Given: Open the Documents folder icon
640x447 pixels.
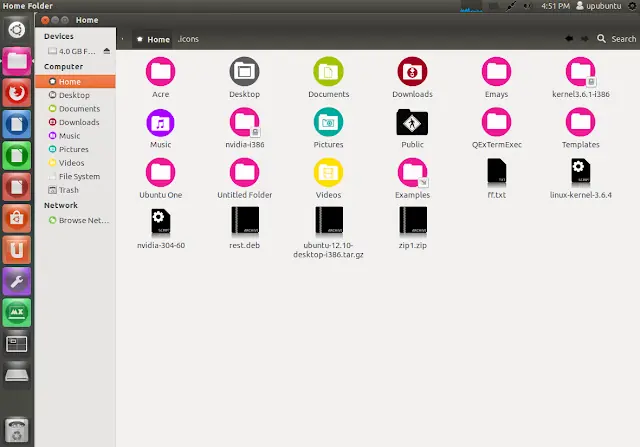Looking at the screenshot, I should point(328,72).
